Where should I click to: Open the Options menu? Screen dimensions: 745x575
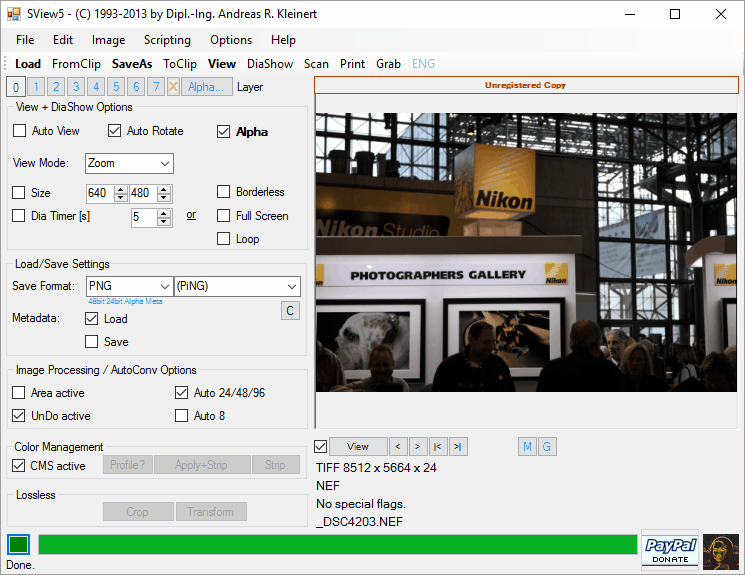tap(231, 40)
